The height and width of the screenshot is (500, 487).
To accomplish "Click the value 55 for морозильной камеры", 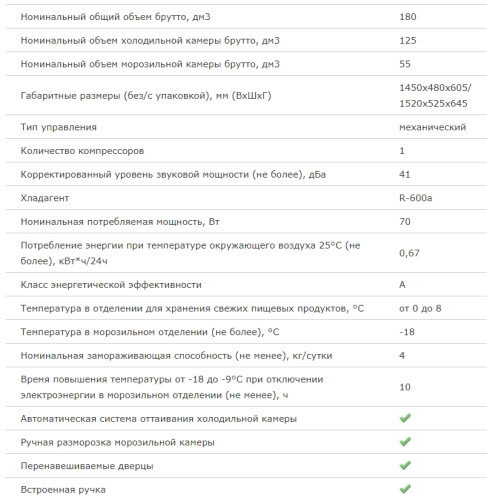I will point(405,64).
